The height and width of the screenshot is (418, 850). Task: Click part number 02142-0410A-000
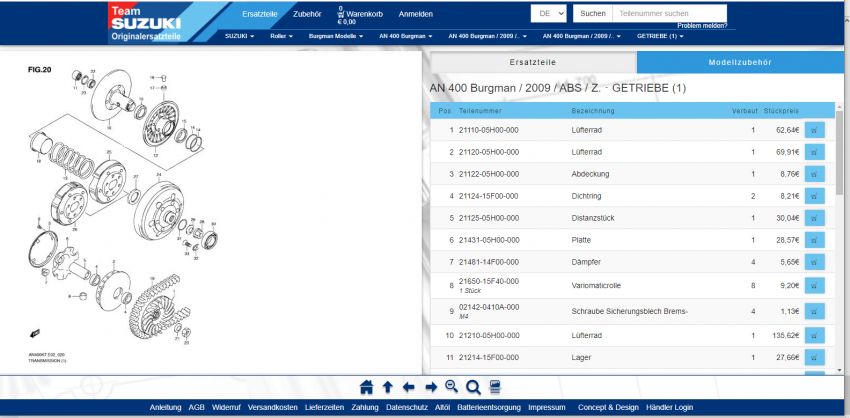pyautogui.click(x=488, y=307)
